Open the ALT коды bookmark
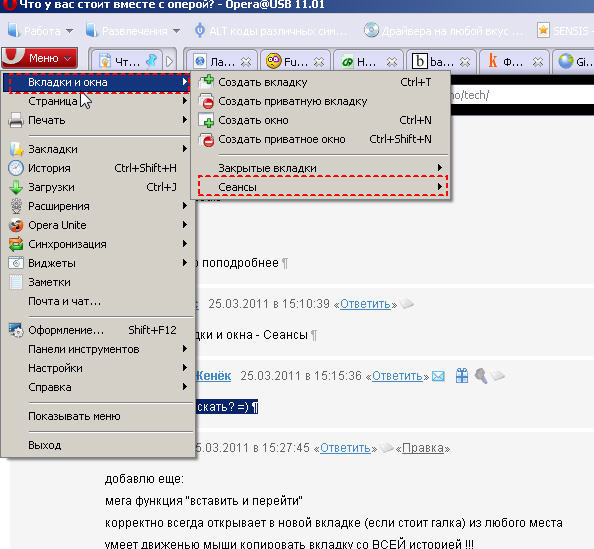Screen dimensions: 594x549 pyautogui.click(x=271, y=31)
